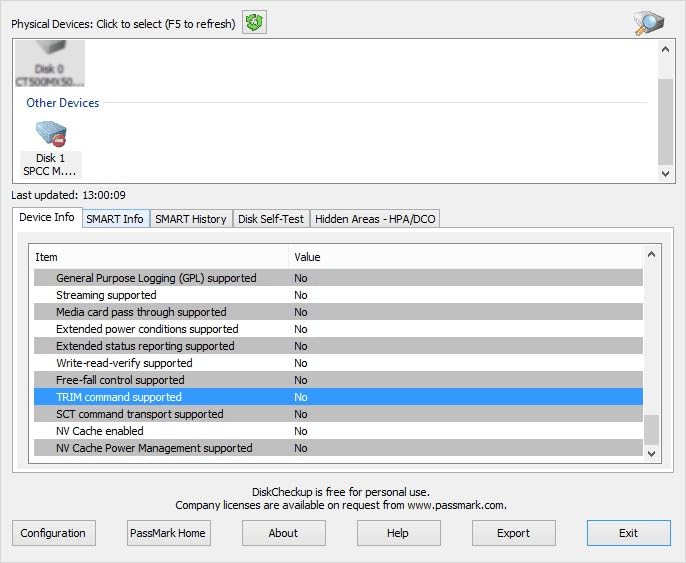Select Extended power conditions supported row

pyautogui.click(x=338, y=329)
